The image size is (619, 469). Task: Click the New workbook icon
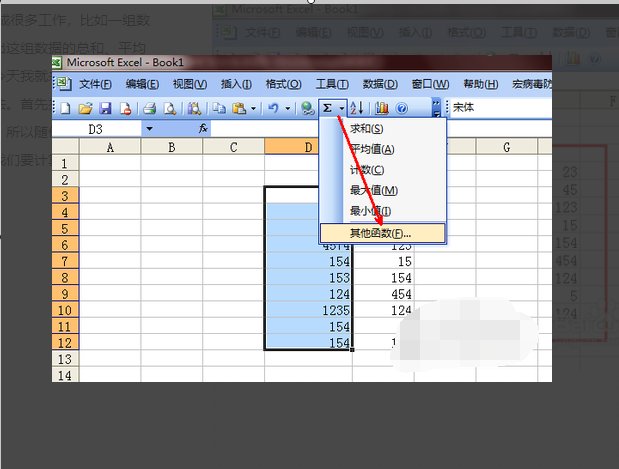(x=65, y=108)
